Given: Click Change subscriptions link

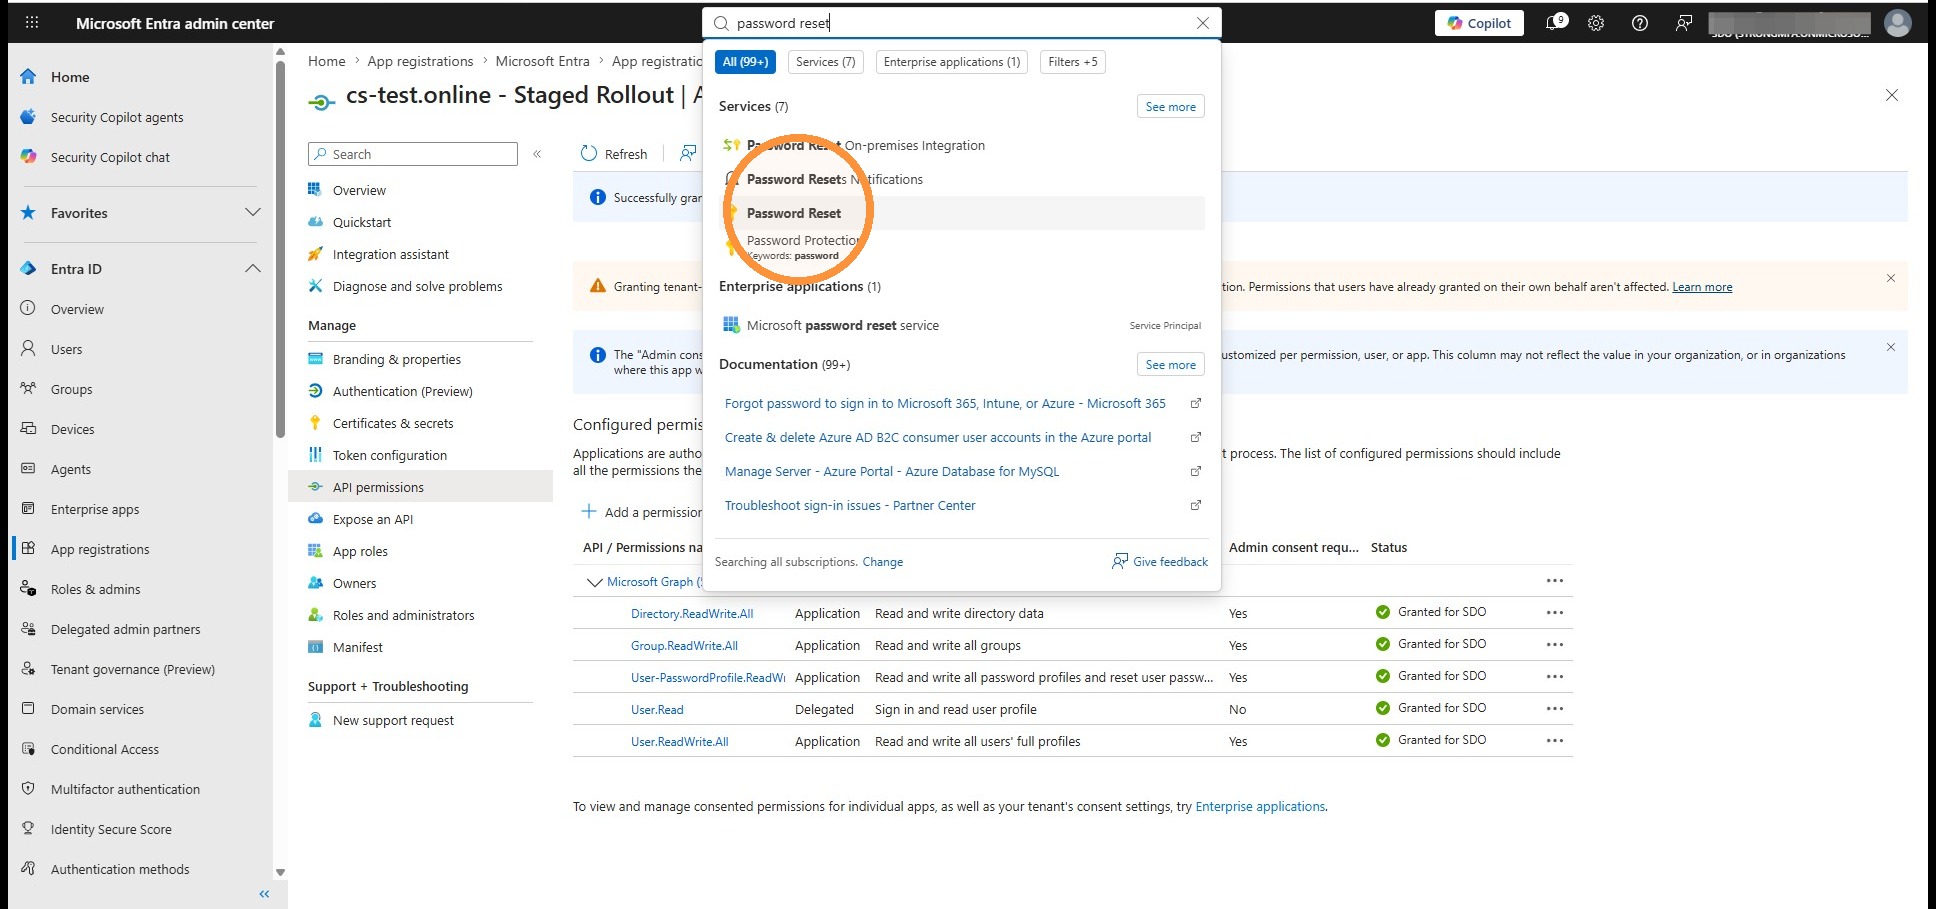Looking at the screenshot, I should pyautogui.click(x=882, y=562).
